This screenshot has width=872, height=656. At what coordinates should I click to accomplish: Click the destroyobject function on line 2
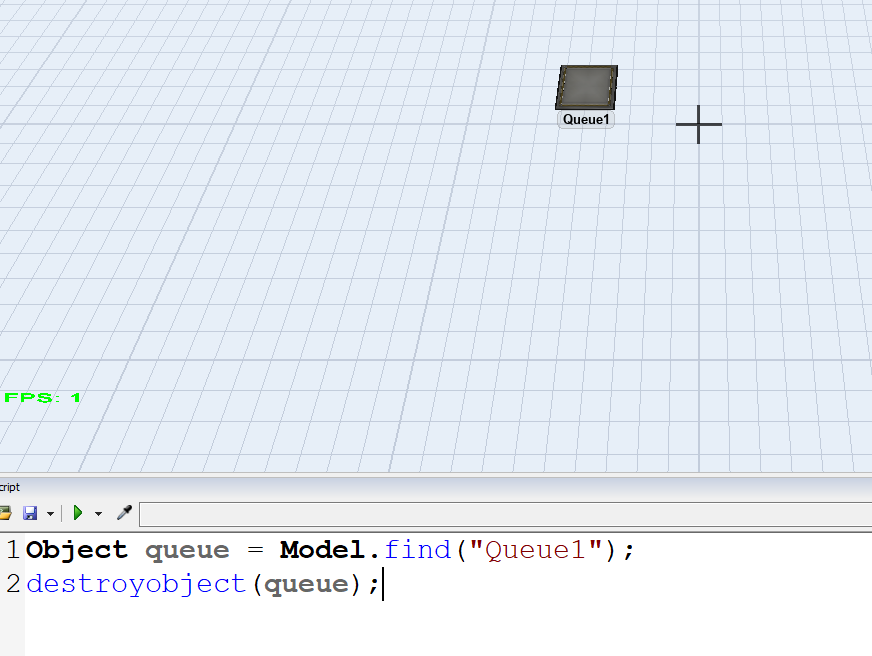coord(136,584)
